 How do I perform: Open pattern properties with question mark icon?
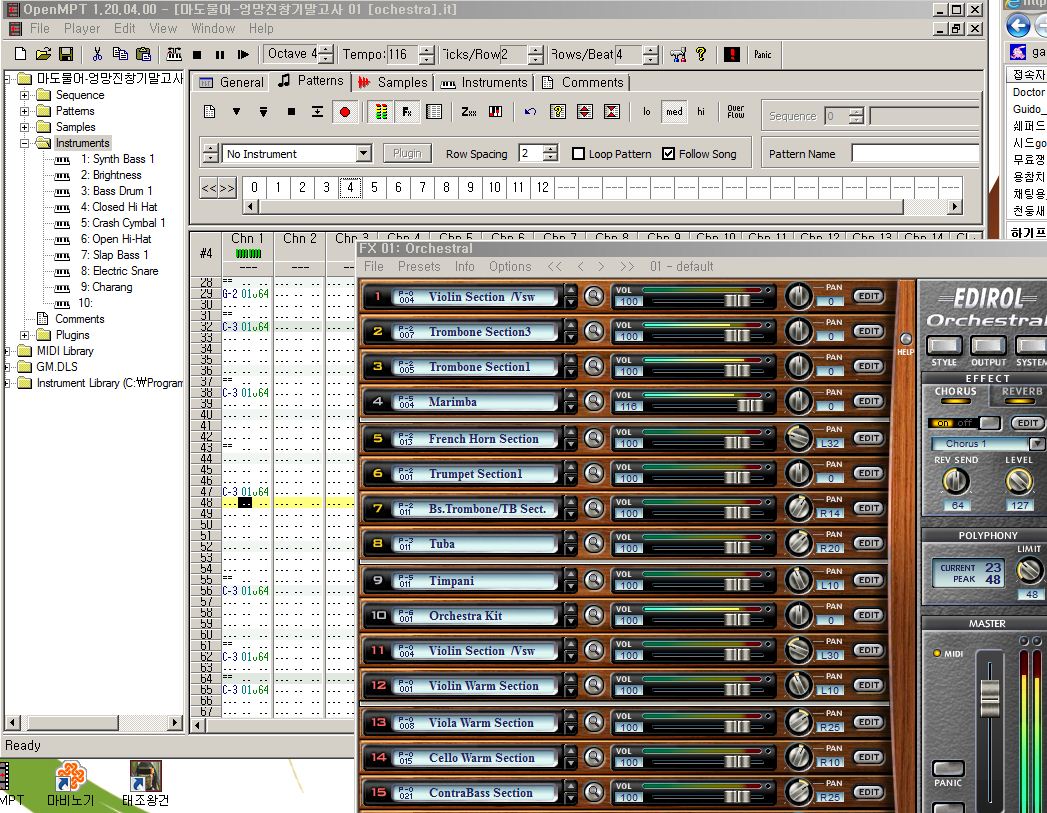pyautogui.click(x=558, y=111)
